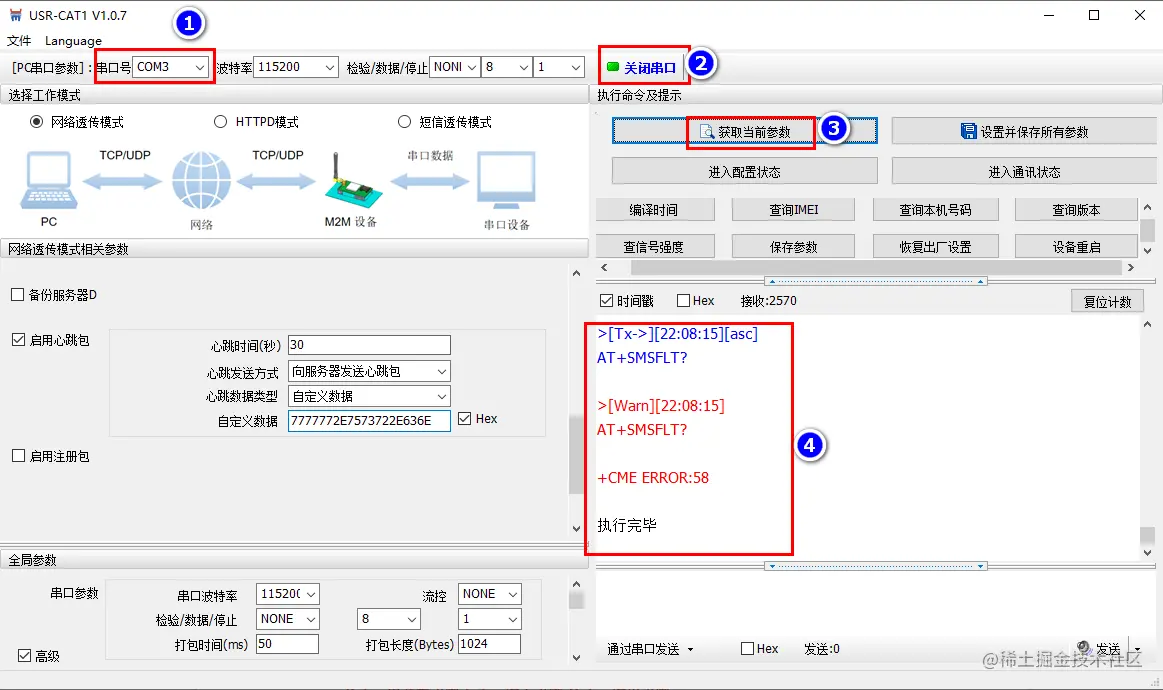Click the 恢复出厂设置 factory reset button
This screenshot has height=690, width=1163.
tap(935, 246)
